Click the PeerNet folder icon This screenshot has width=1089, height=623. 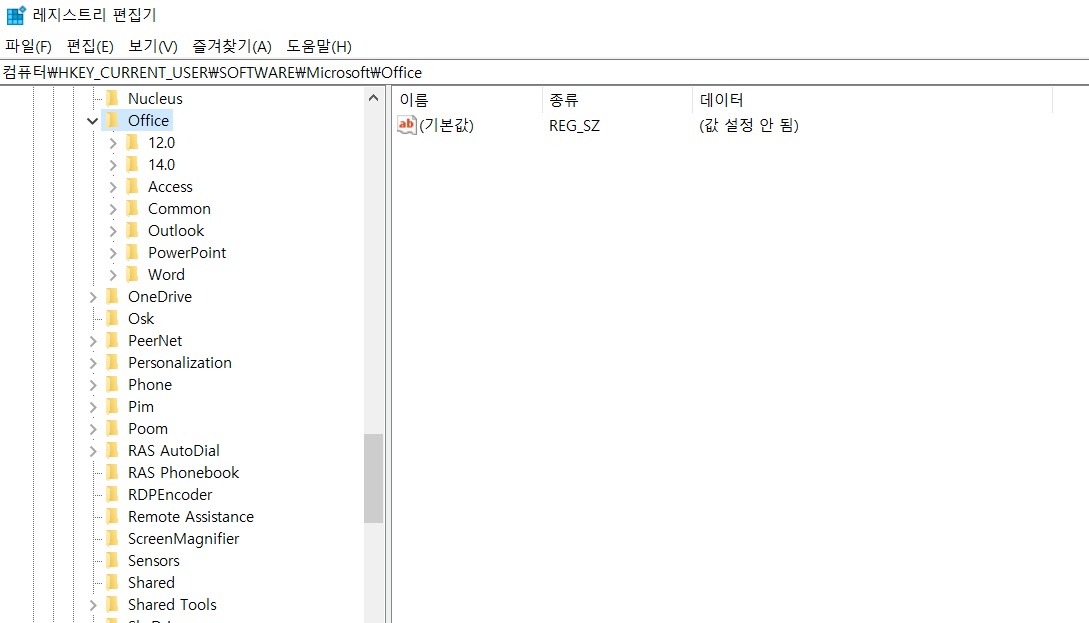coord(113,340)
